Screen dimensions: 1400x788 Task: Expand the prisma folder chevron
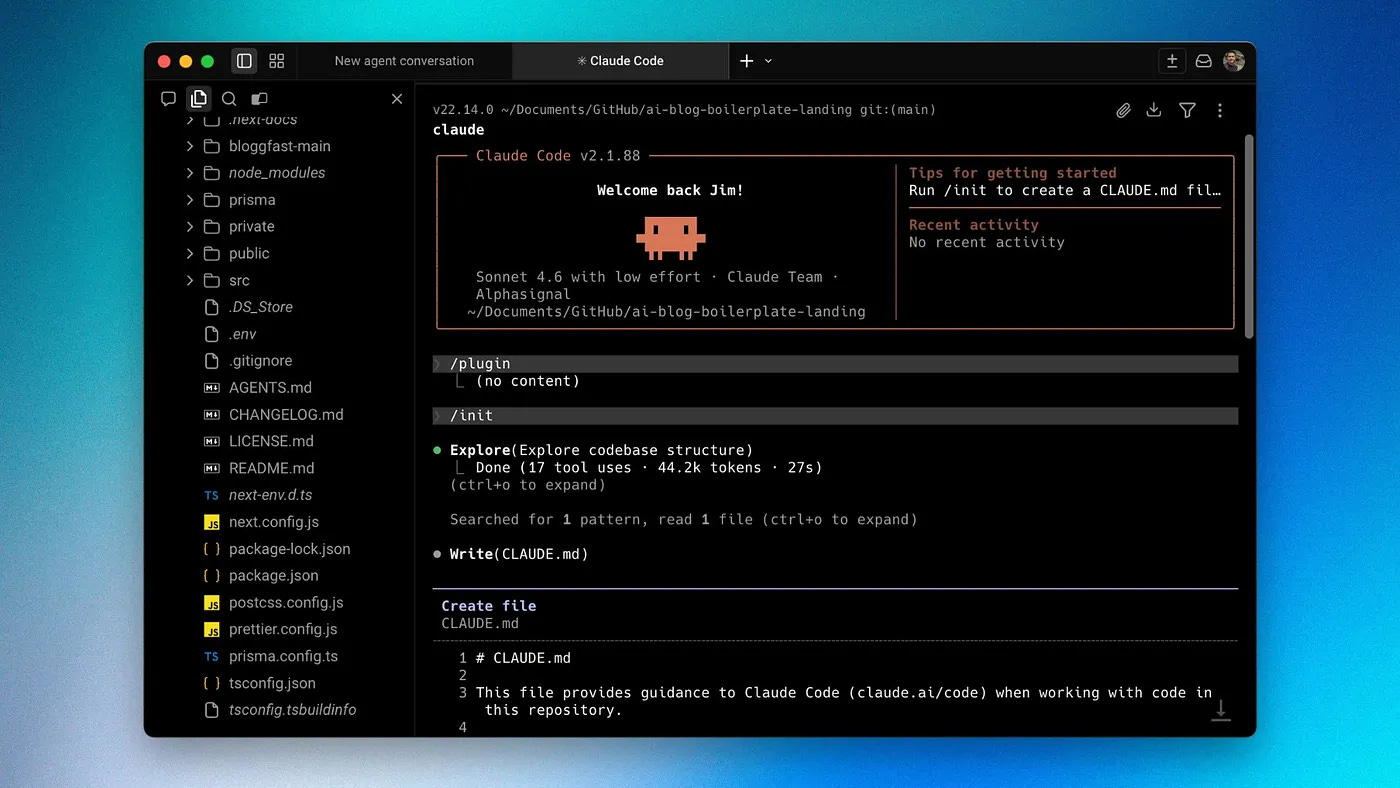pyautogui.click(x=190, y=200)
